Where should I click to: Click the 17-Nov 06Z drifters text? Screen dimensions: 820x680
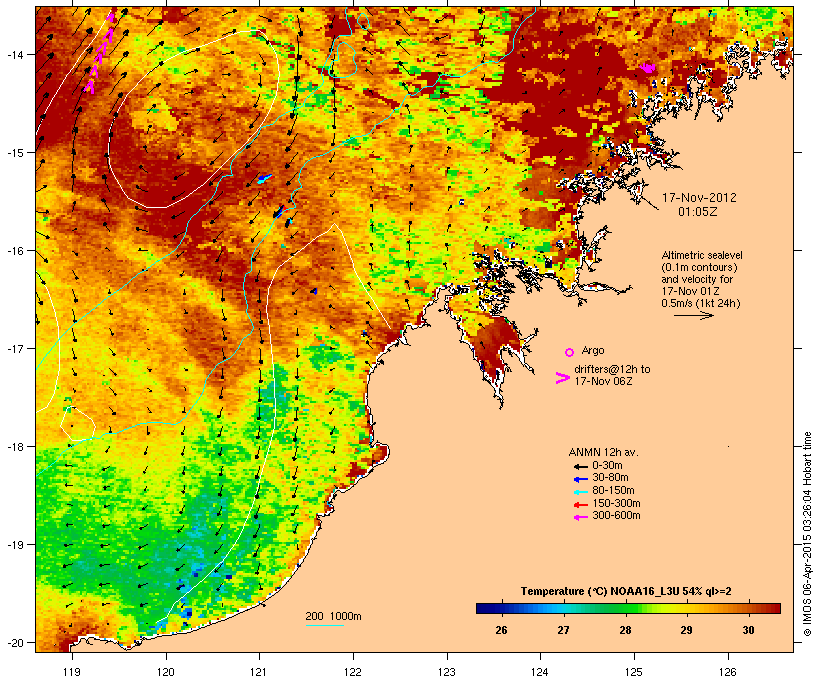tap(603, 381)
